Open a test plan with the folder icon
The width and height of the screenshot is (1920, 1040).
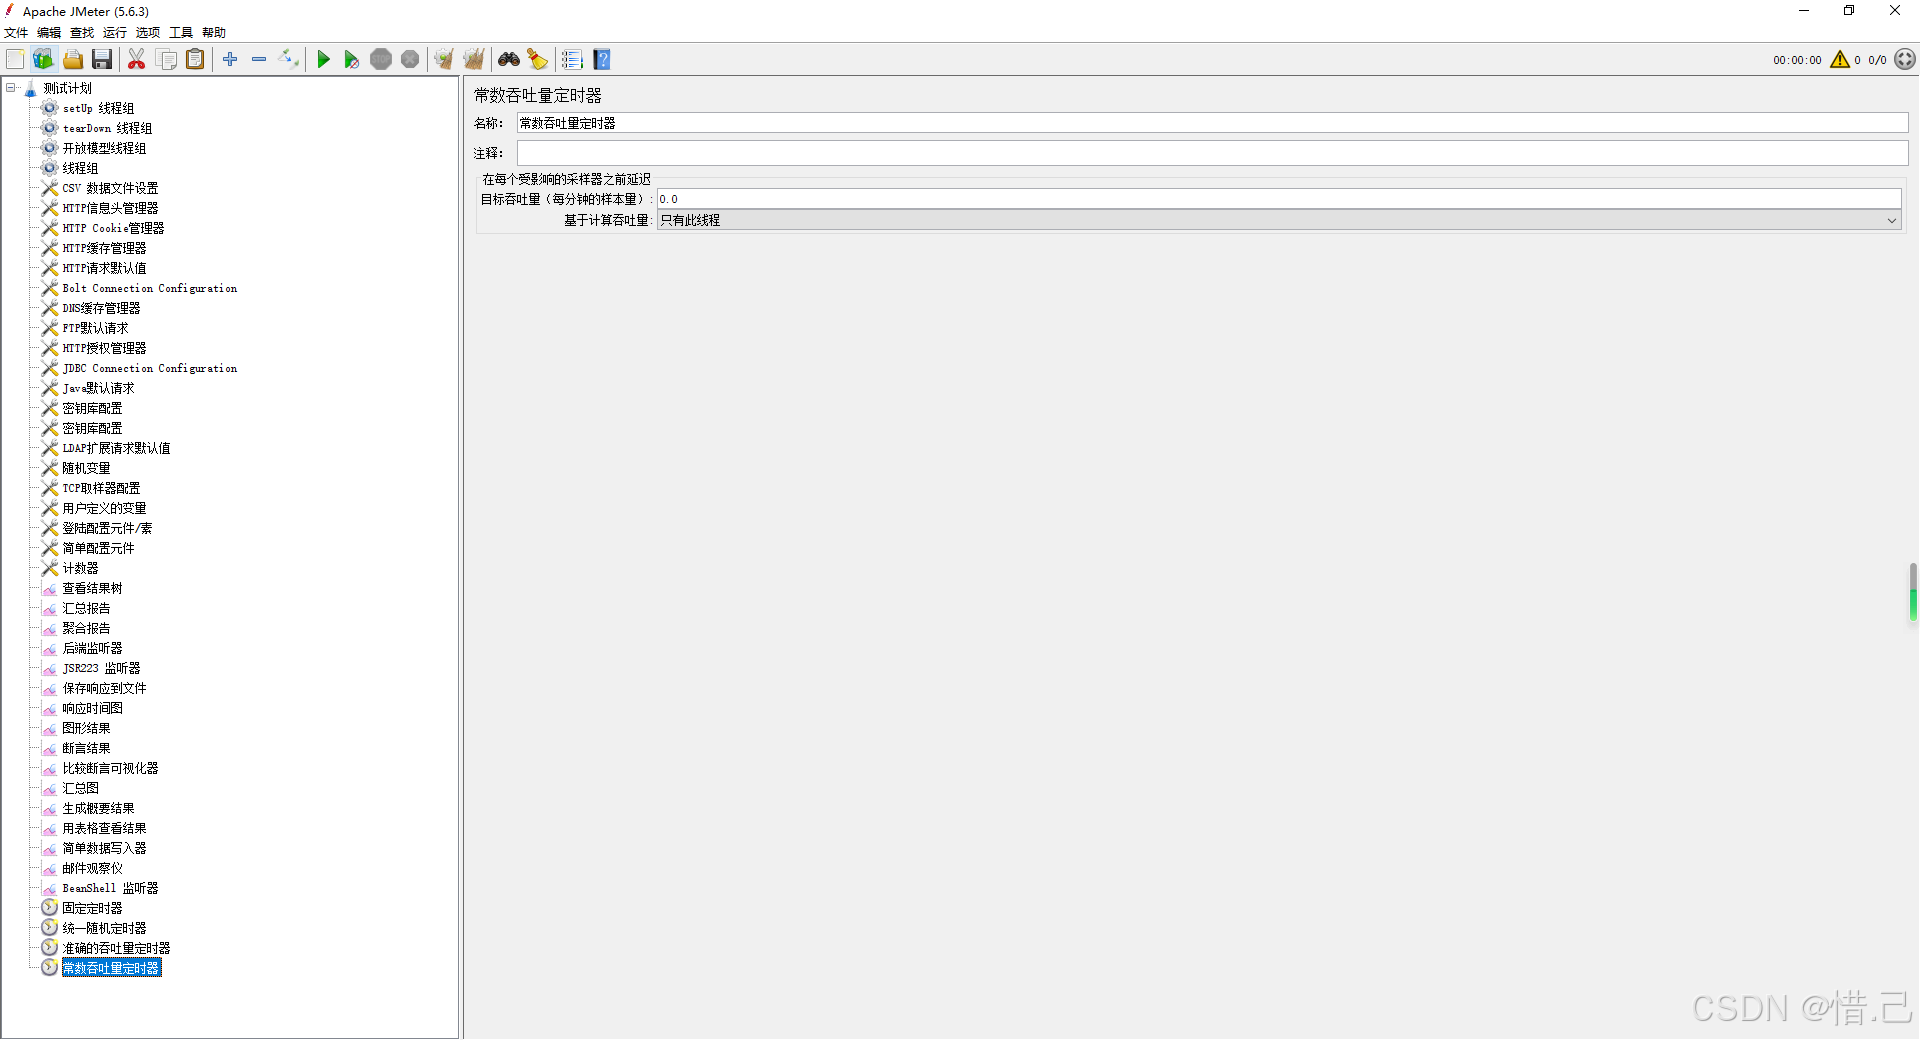(x=73, y=60)
